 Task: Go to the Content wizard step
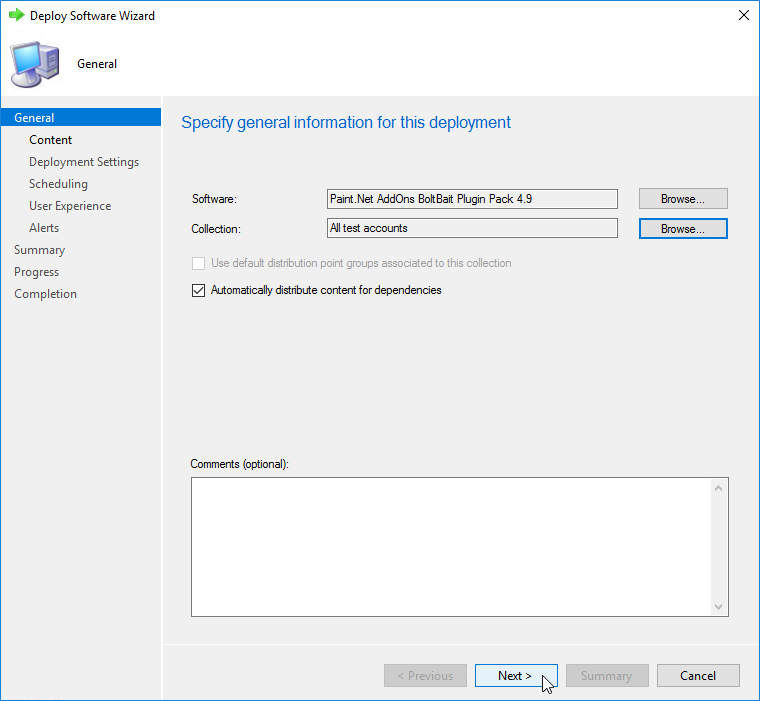click(51, 140)
